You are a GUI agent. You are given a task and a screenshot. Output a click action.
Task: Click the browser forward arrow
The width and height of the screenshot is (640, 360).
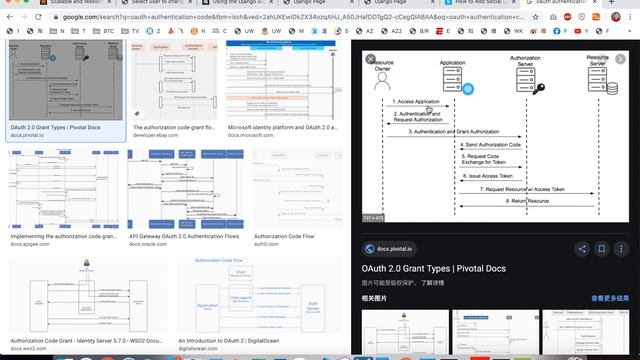click(x=24, y=17)
